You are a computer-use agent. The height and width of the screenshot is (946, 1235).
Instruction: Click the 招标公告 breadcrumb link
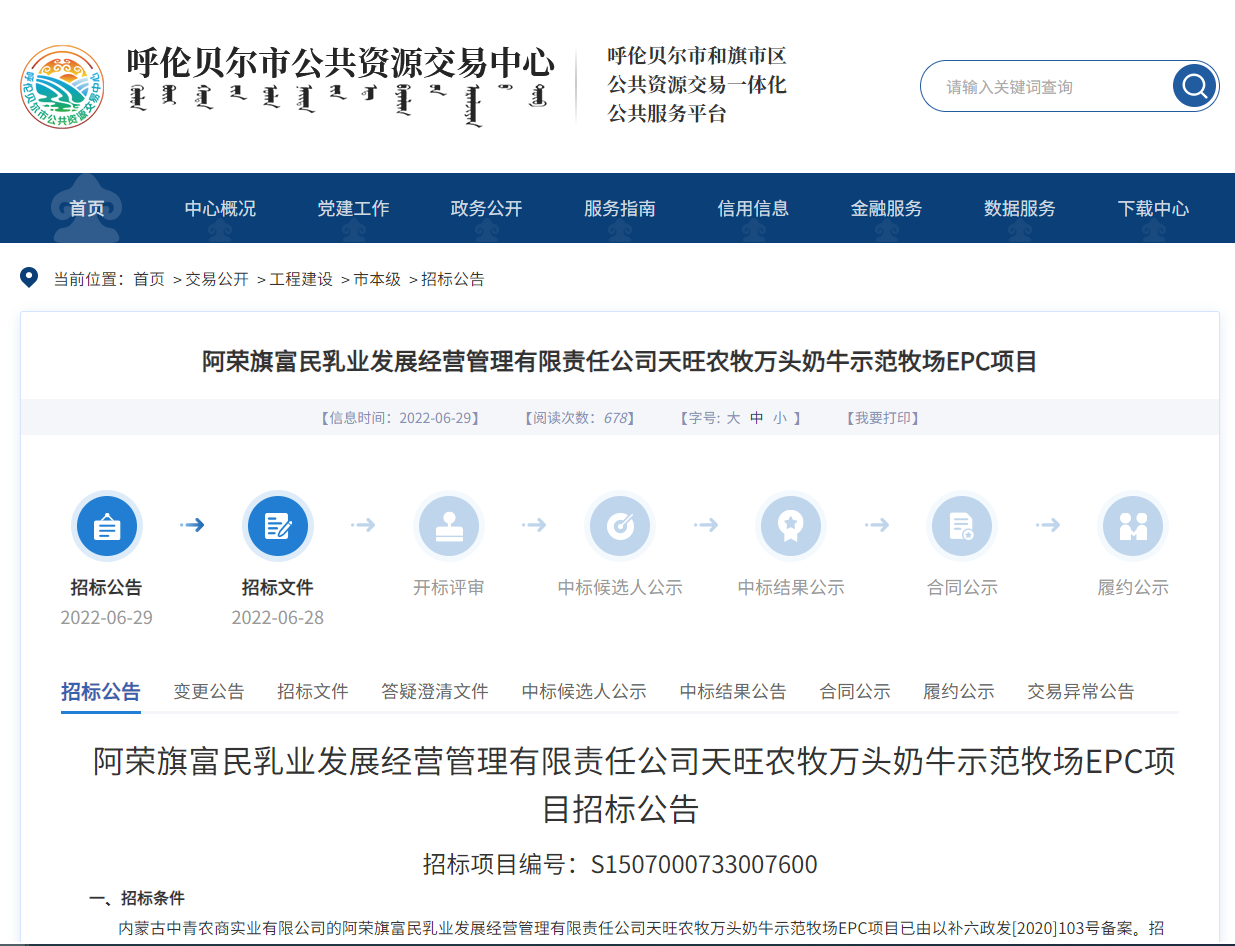(x=453, y=279)
